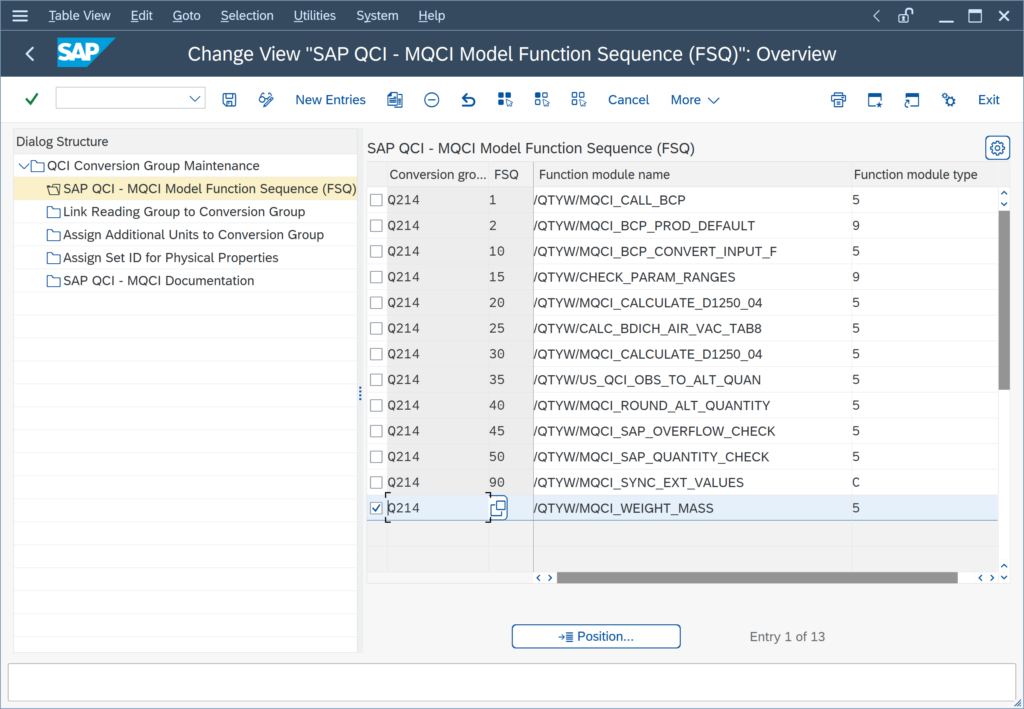Select the checkbox for MQCI_SYNC_EXT_VALUES
1024x709 pixels.
(376, 482)
